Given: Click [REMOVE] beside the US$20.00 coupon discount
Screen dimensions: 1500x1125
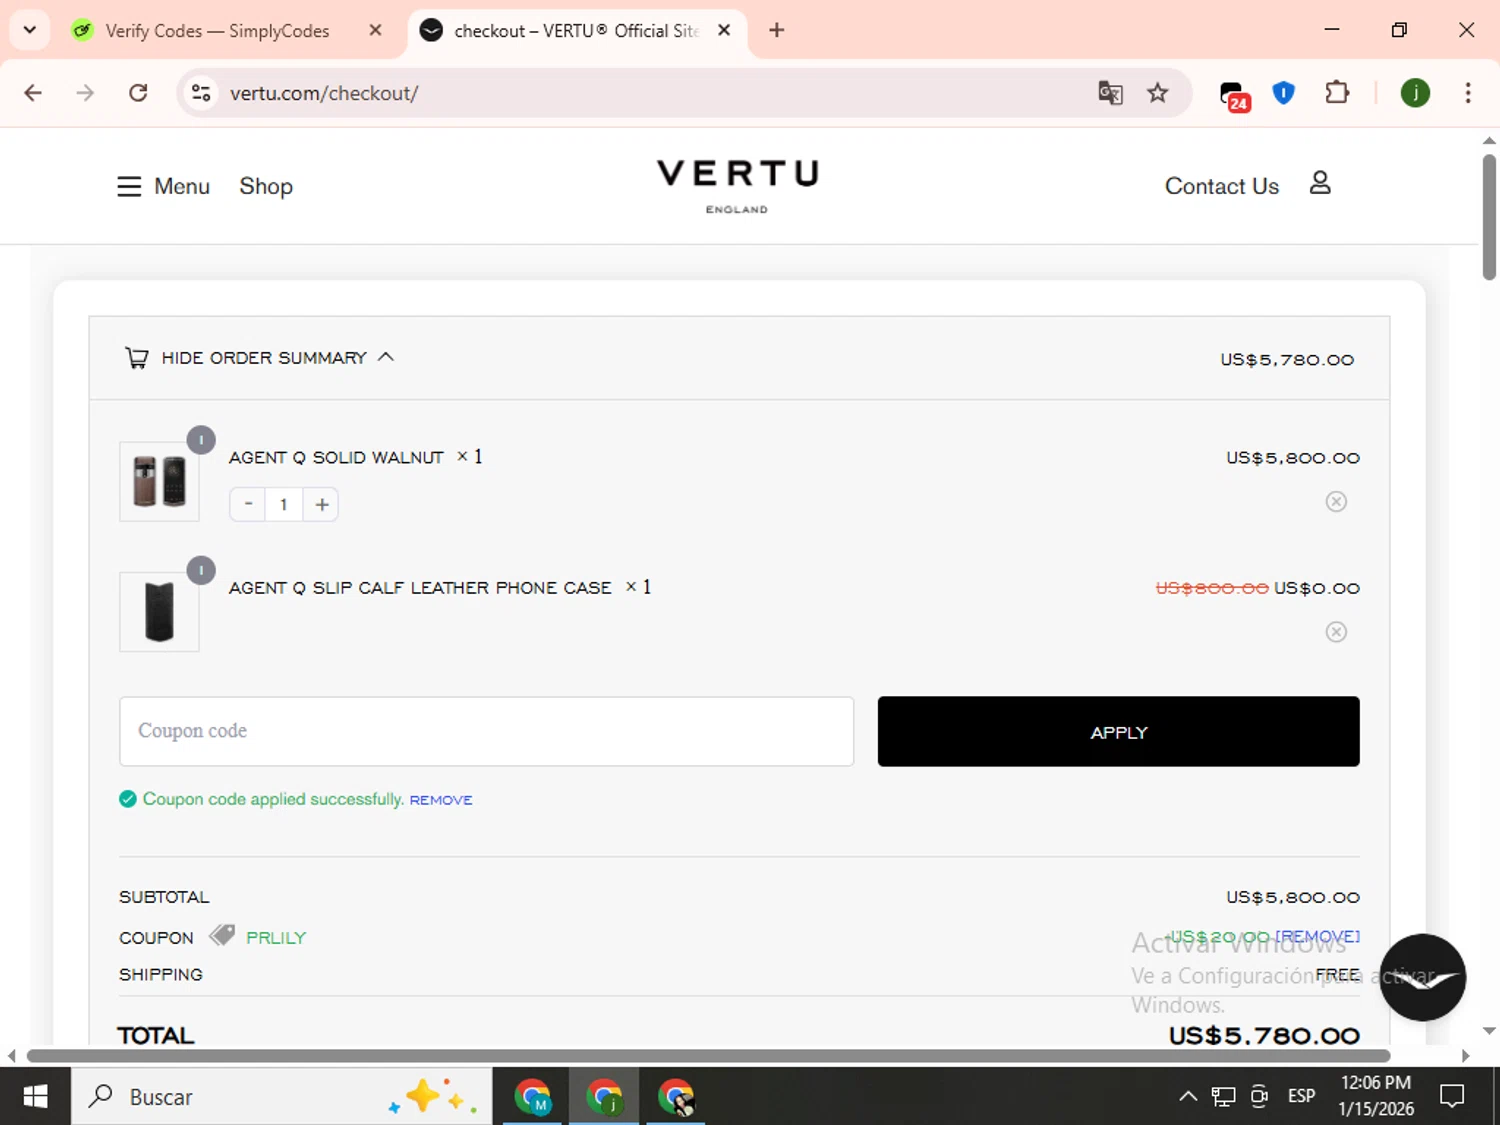Looking at the screenshot, I should [x=1317, y=937].
